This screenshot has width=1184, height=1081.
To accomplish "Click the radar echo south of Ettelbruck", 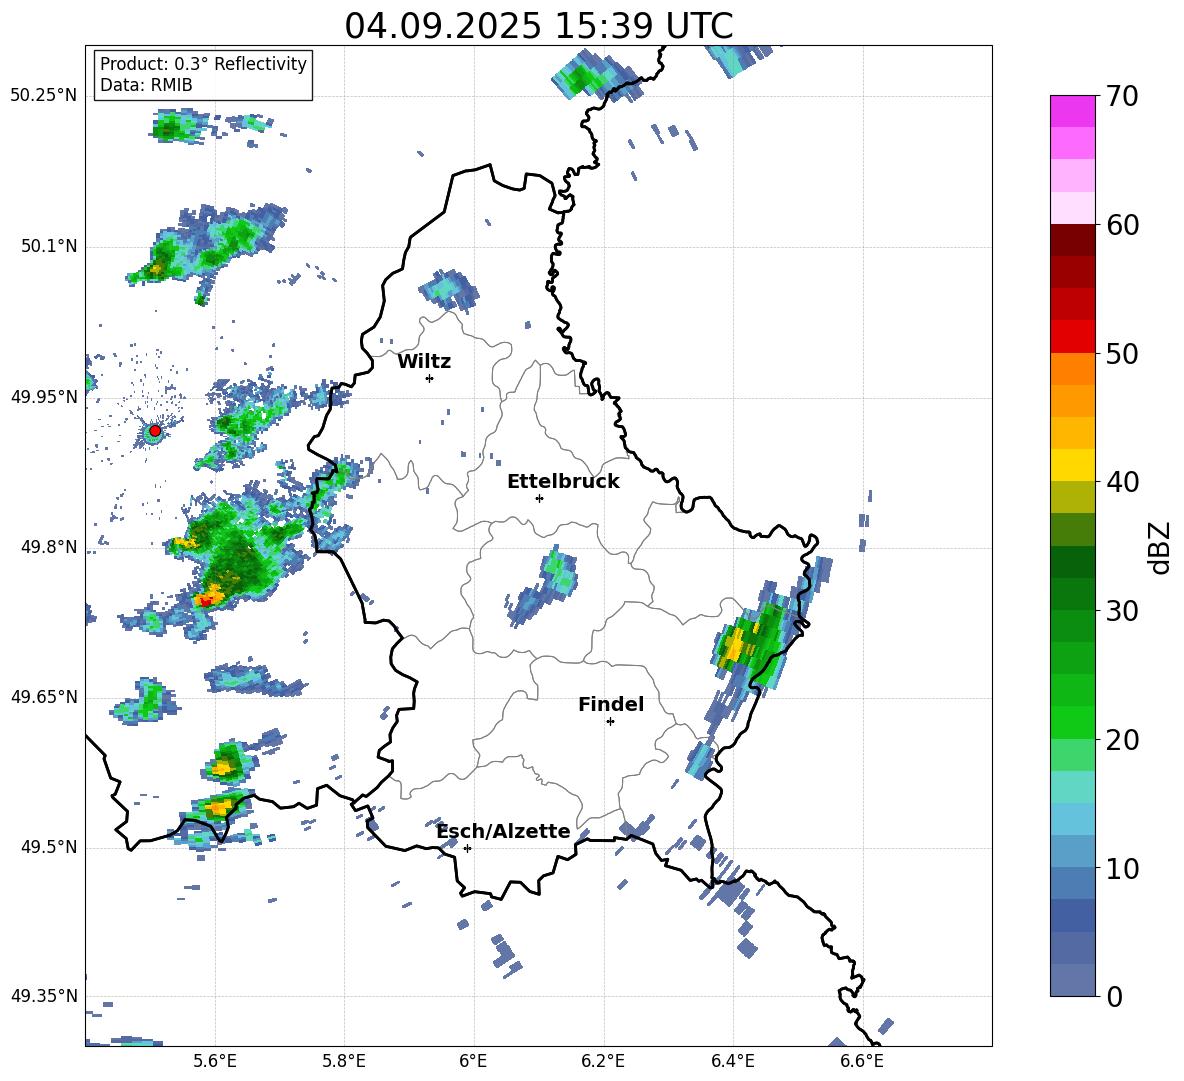I will coord(544,587).
